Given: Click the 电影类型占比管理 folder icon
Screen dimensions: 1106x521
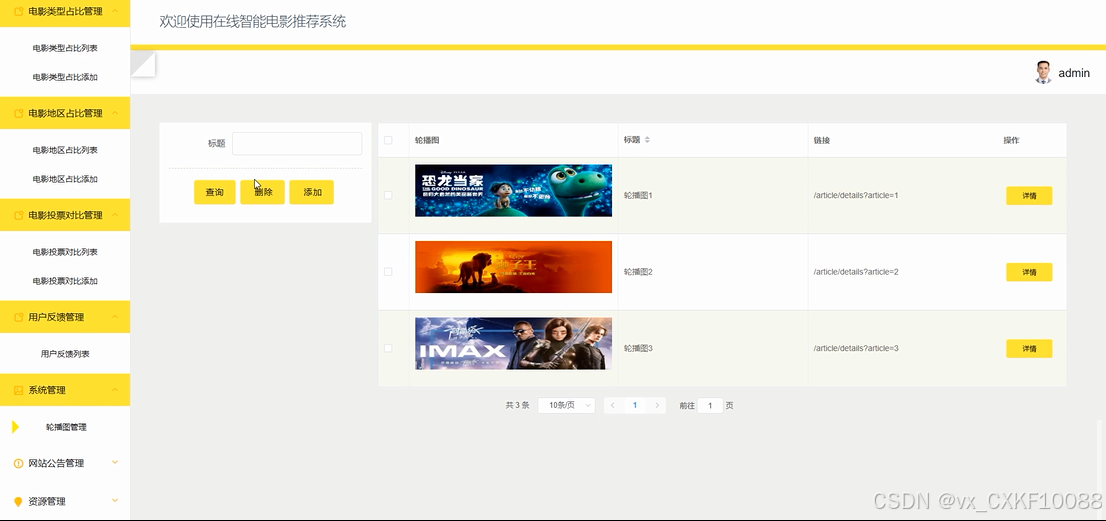Looking at the screenshot, I should tap(19, 11).
